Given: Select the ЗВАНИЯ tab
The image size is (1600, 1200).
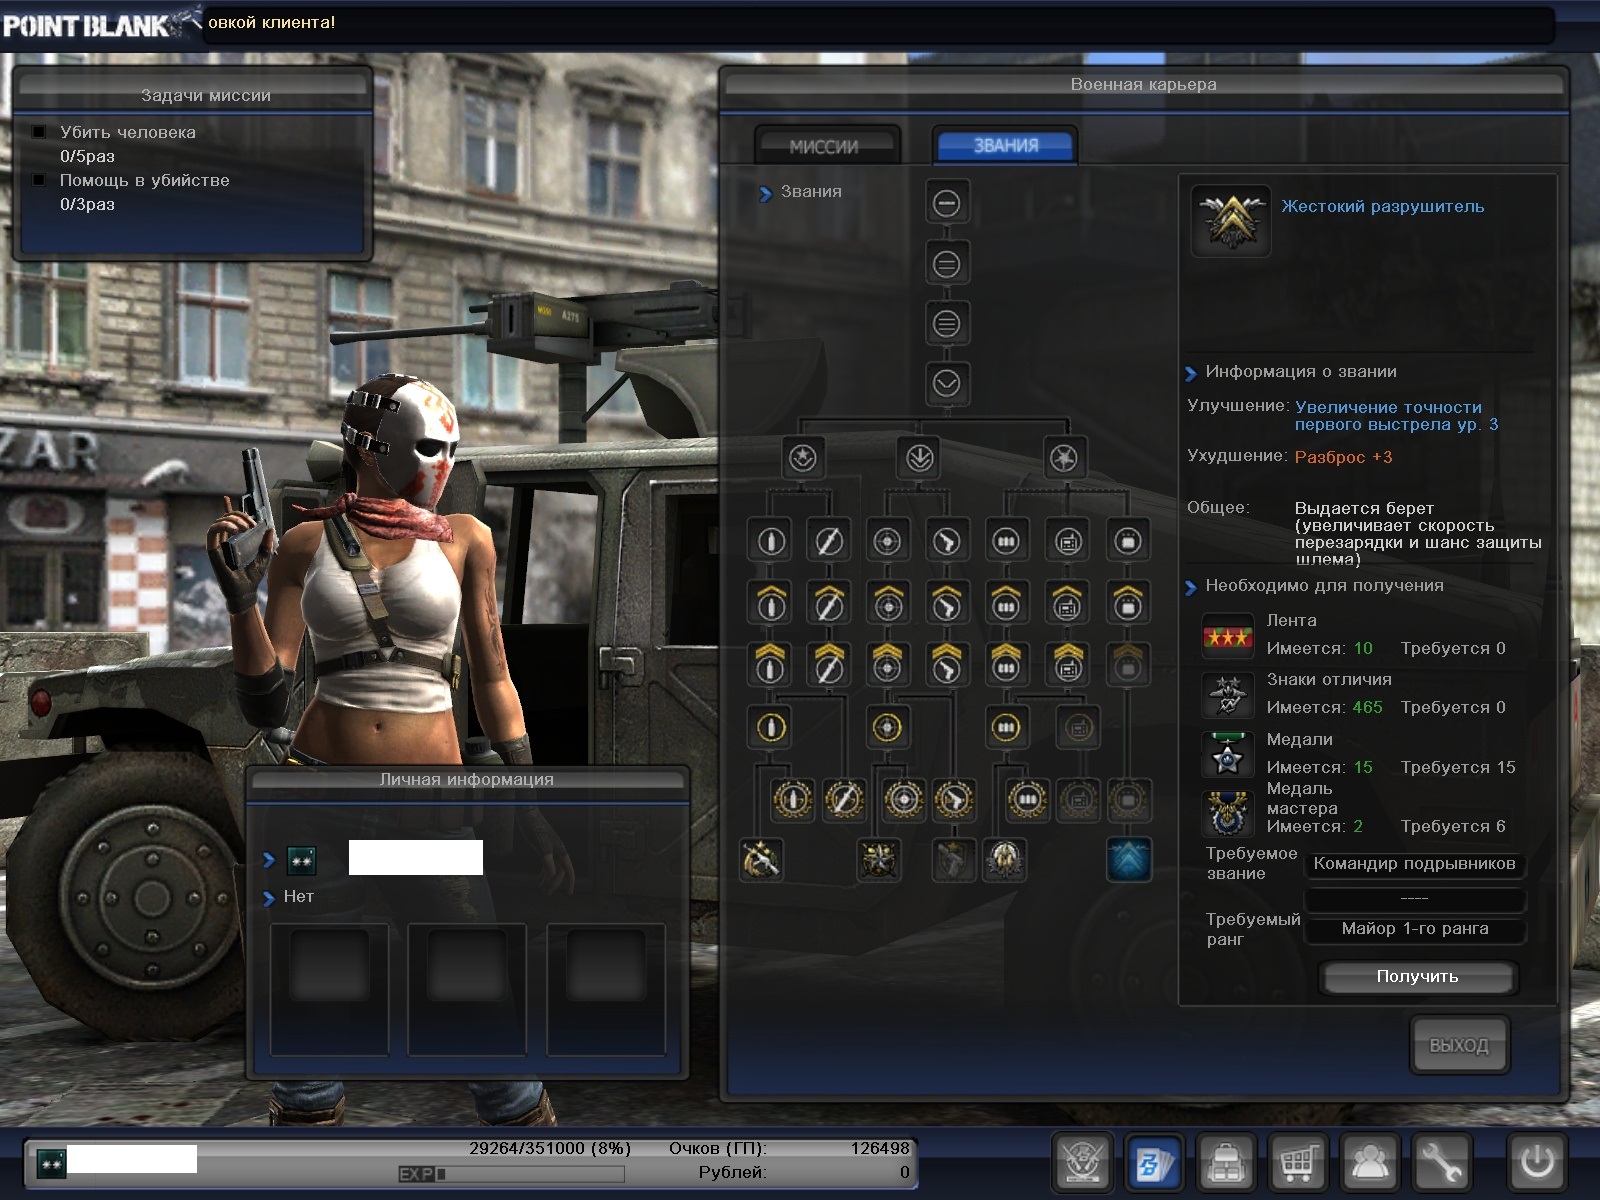Looking at the screenshot, I should coord(1005,146).
